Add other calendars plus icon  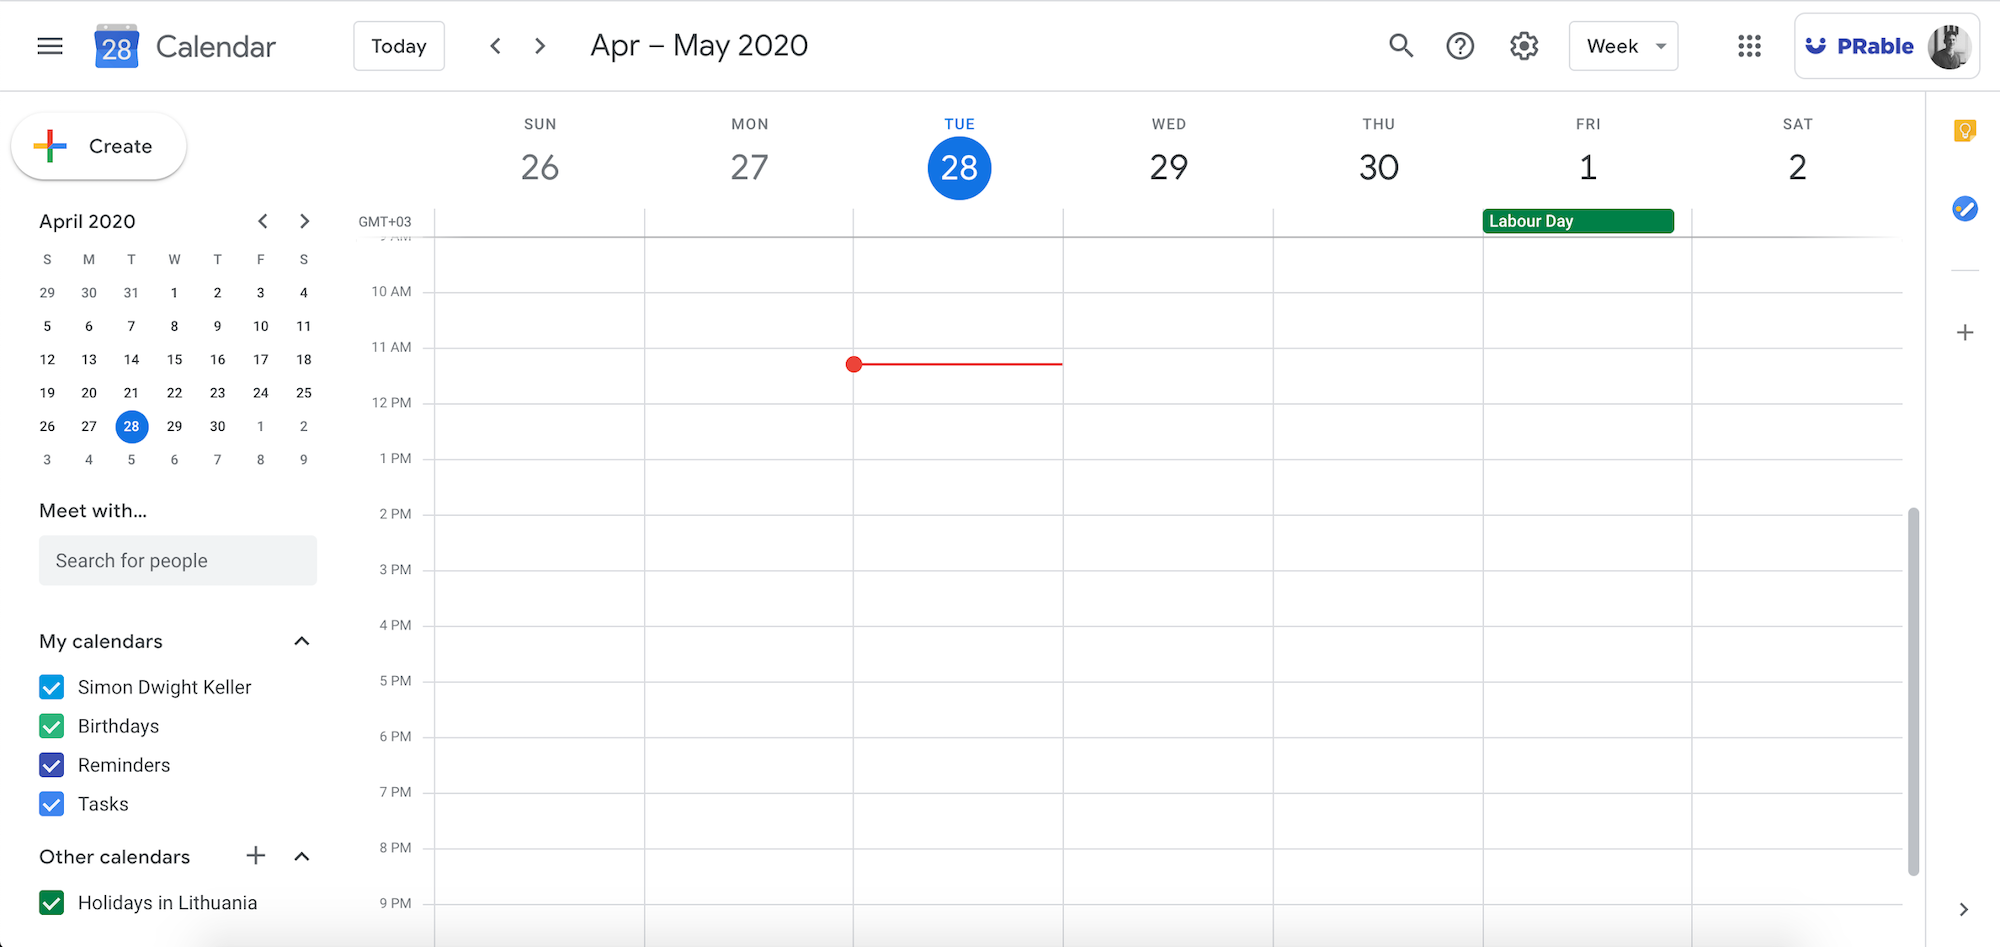[256, 855]
